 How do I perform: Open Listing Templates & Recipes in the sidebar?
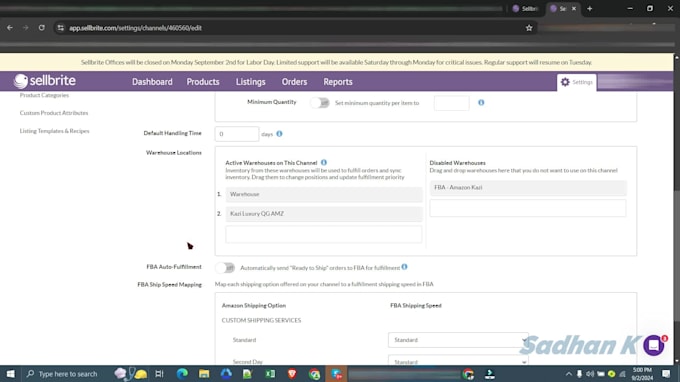(x=54, y=131)
